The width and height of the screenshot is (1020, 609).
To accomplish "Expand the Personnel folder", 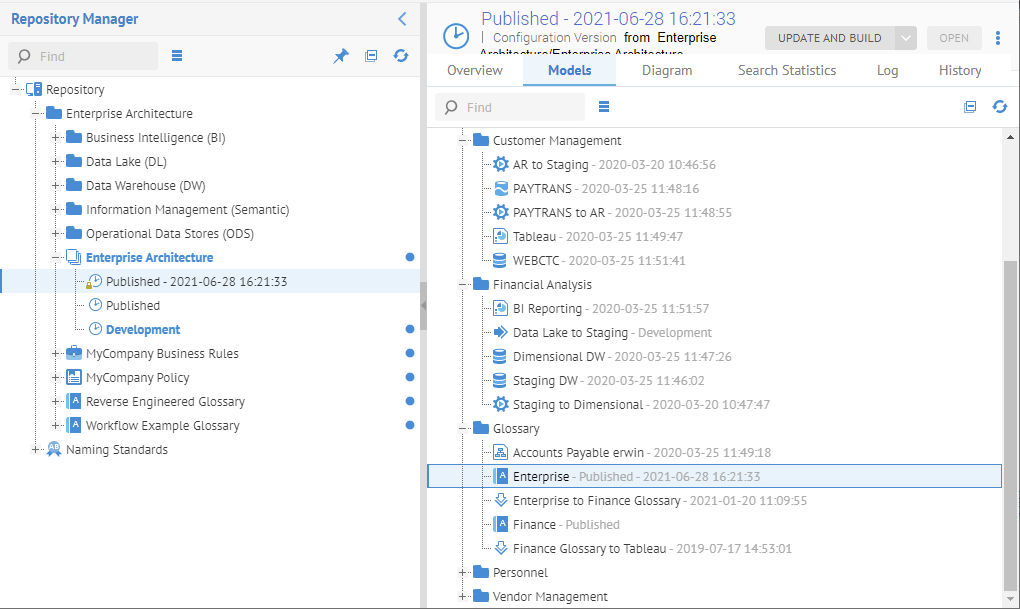I will point(464,573).
